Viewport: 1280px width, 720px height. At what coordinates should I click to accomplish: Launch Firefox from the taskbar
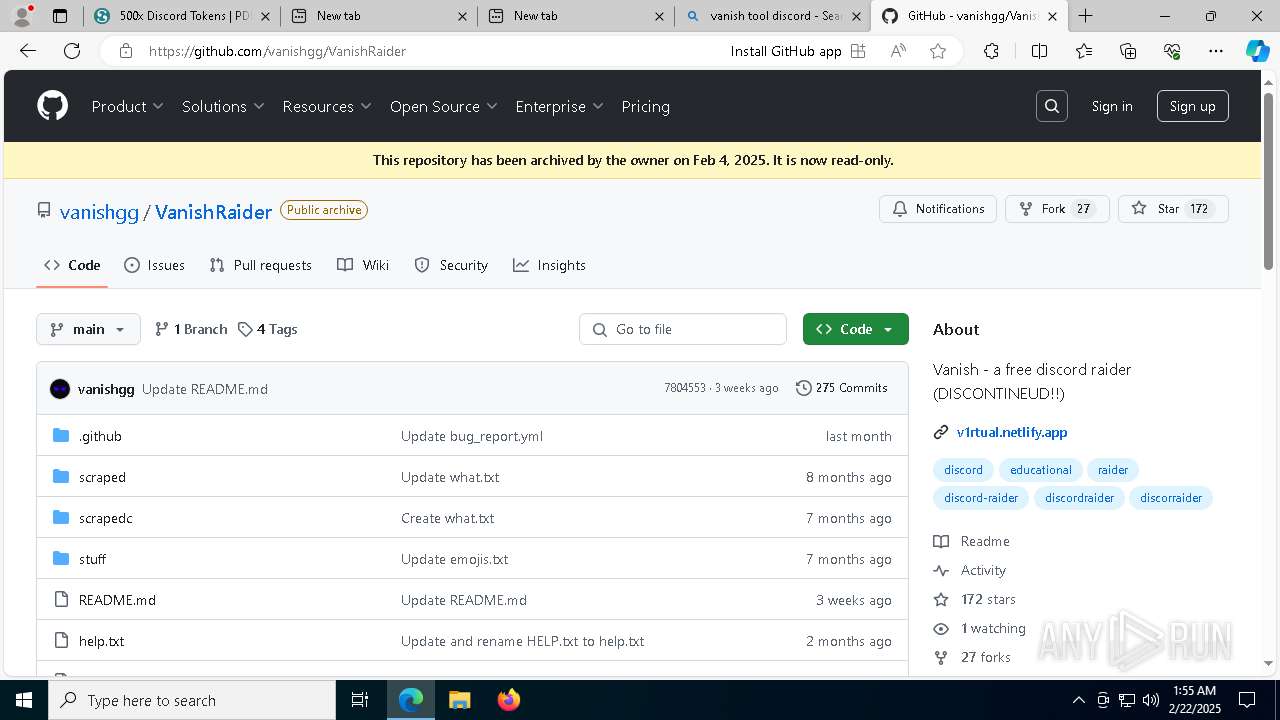tap(509, 700)
